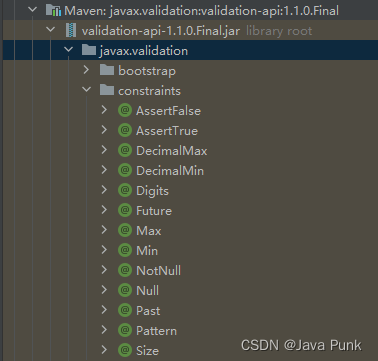Select the 'NotNull' class name

coord(159,271)
